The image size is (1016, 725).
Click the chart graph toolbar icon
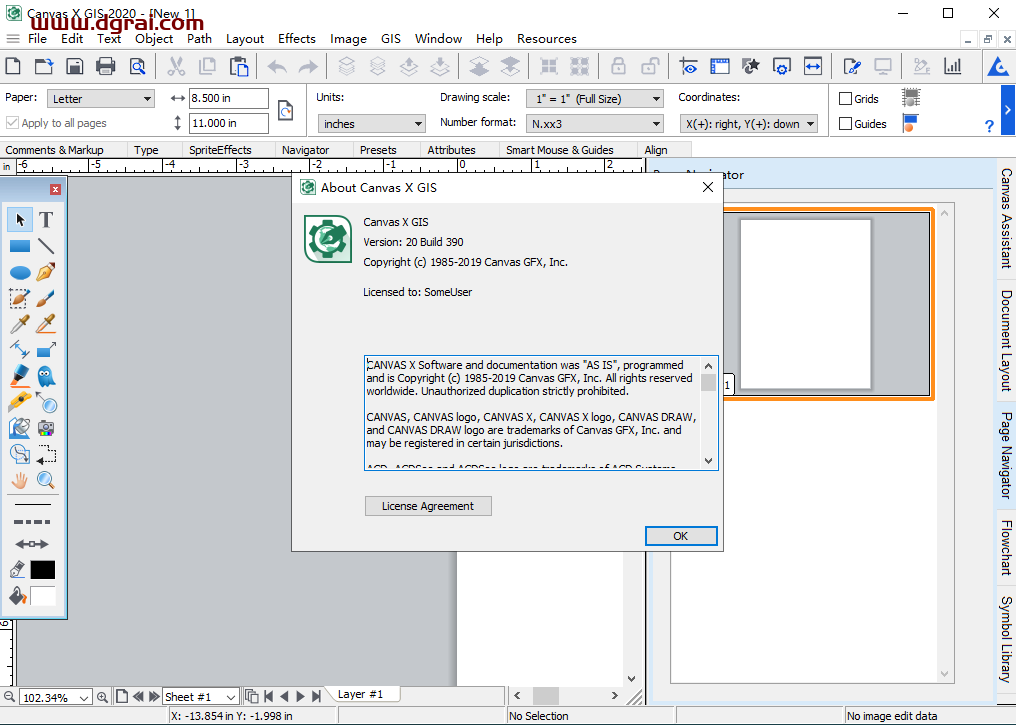(x=953, y=66)
